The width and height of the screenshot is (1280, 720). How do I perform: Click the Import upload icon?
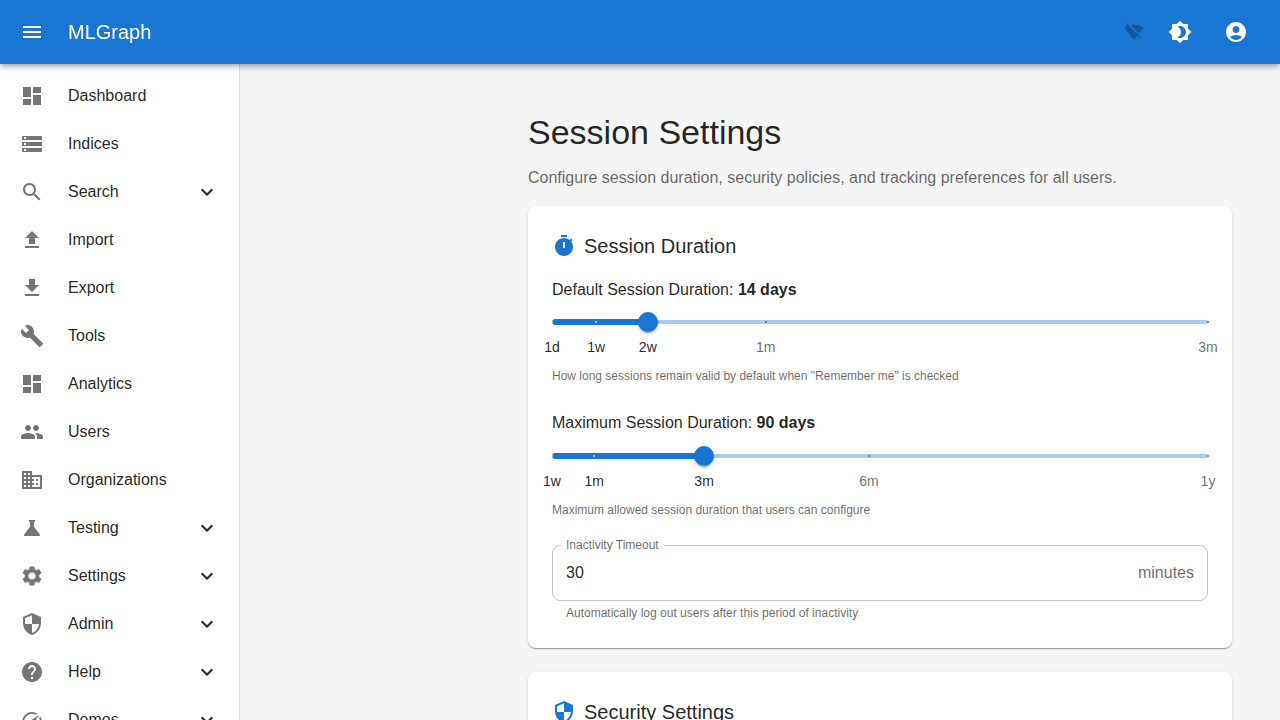click(x=32, y=239)
